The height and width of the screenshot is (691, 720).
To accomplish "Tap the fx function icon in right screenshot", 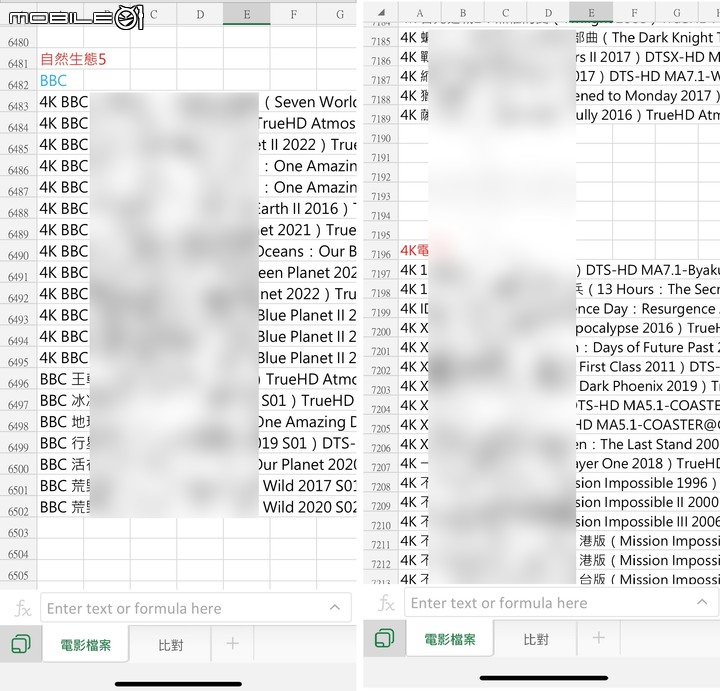I will pyautogui.click(x=386, y=602).
